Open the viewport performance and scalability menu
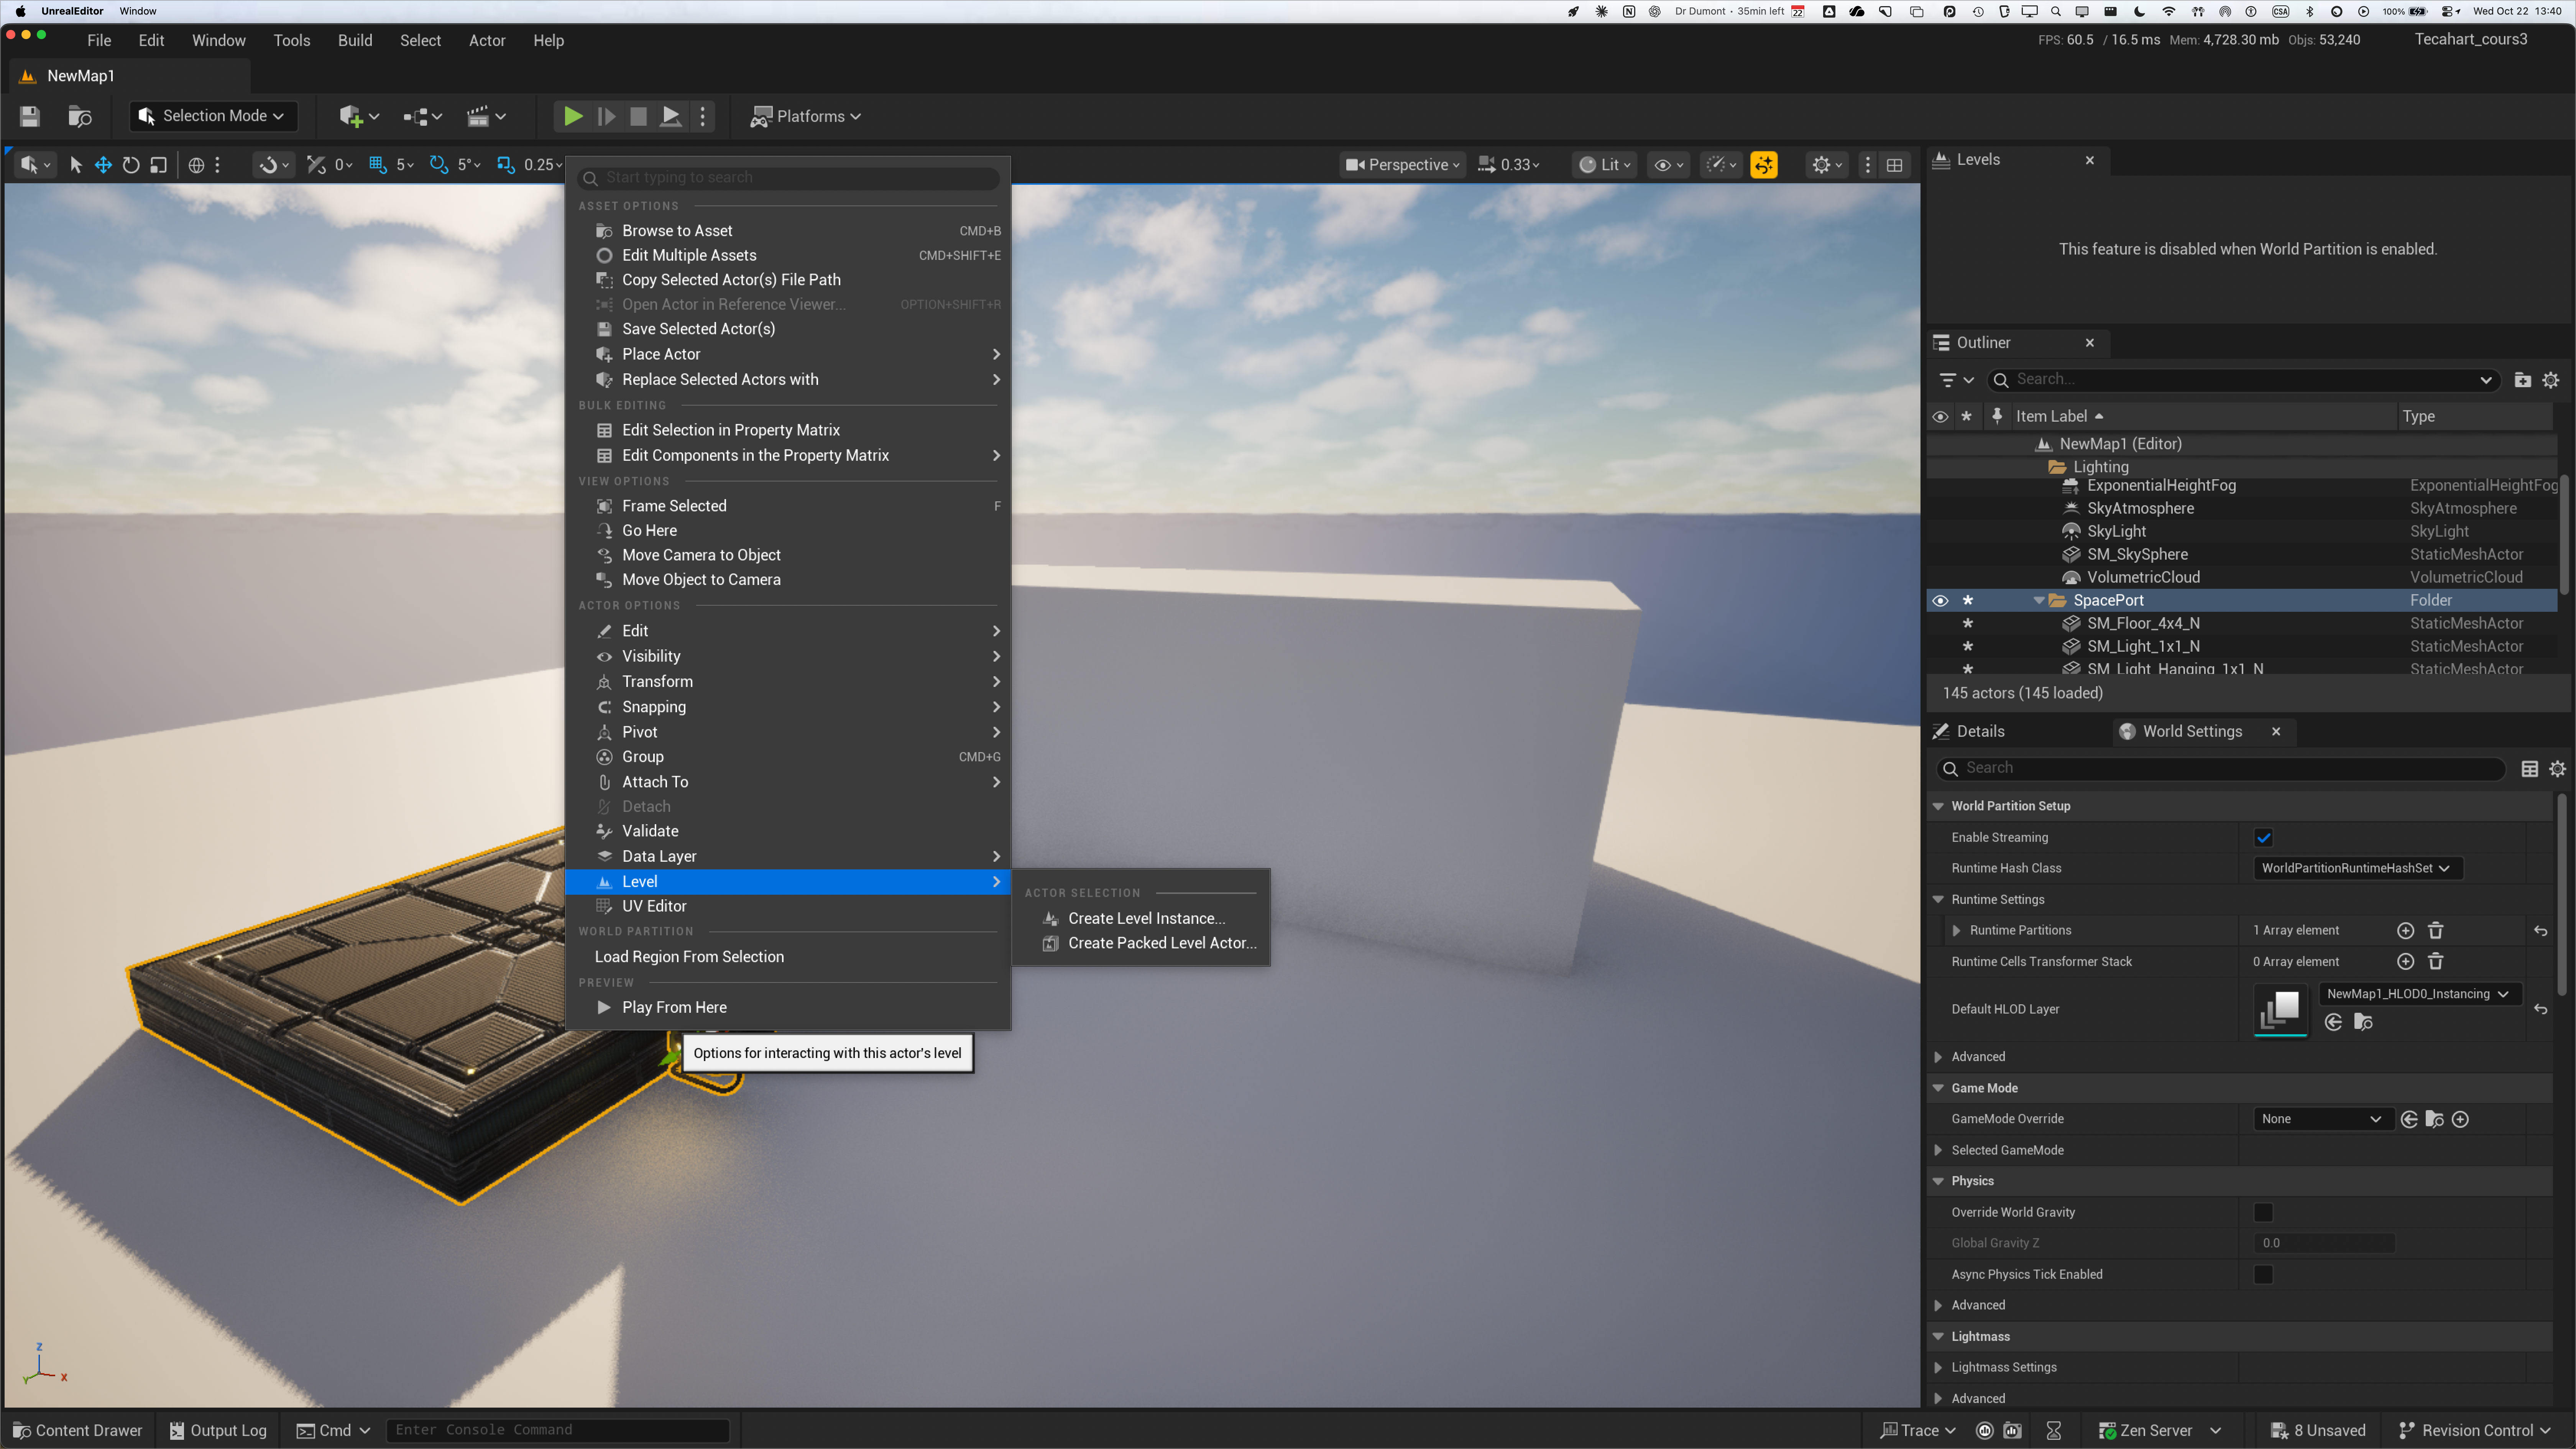This screenshot has height=1449, width=2576. click(1721, 165)
